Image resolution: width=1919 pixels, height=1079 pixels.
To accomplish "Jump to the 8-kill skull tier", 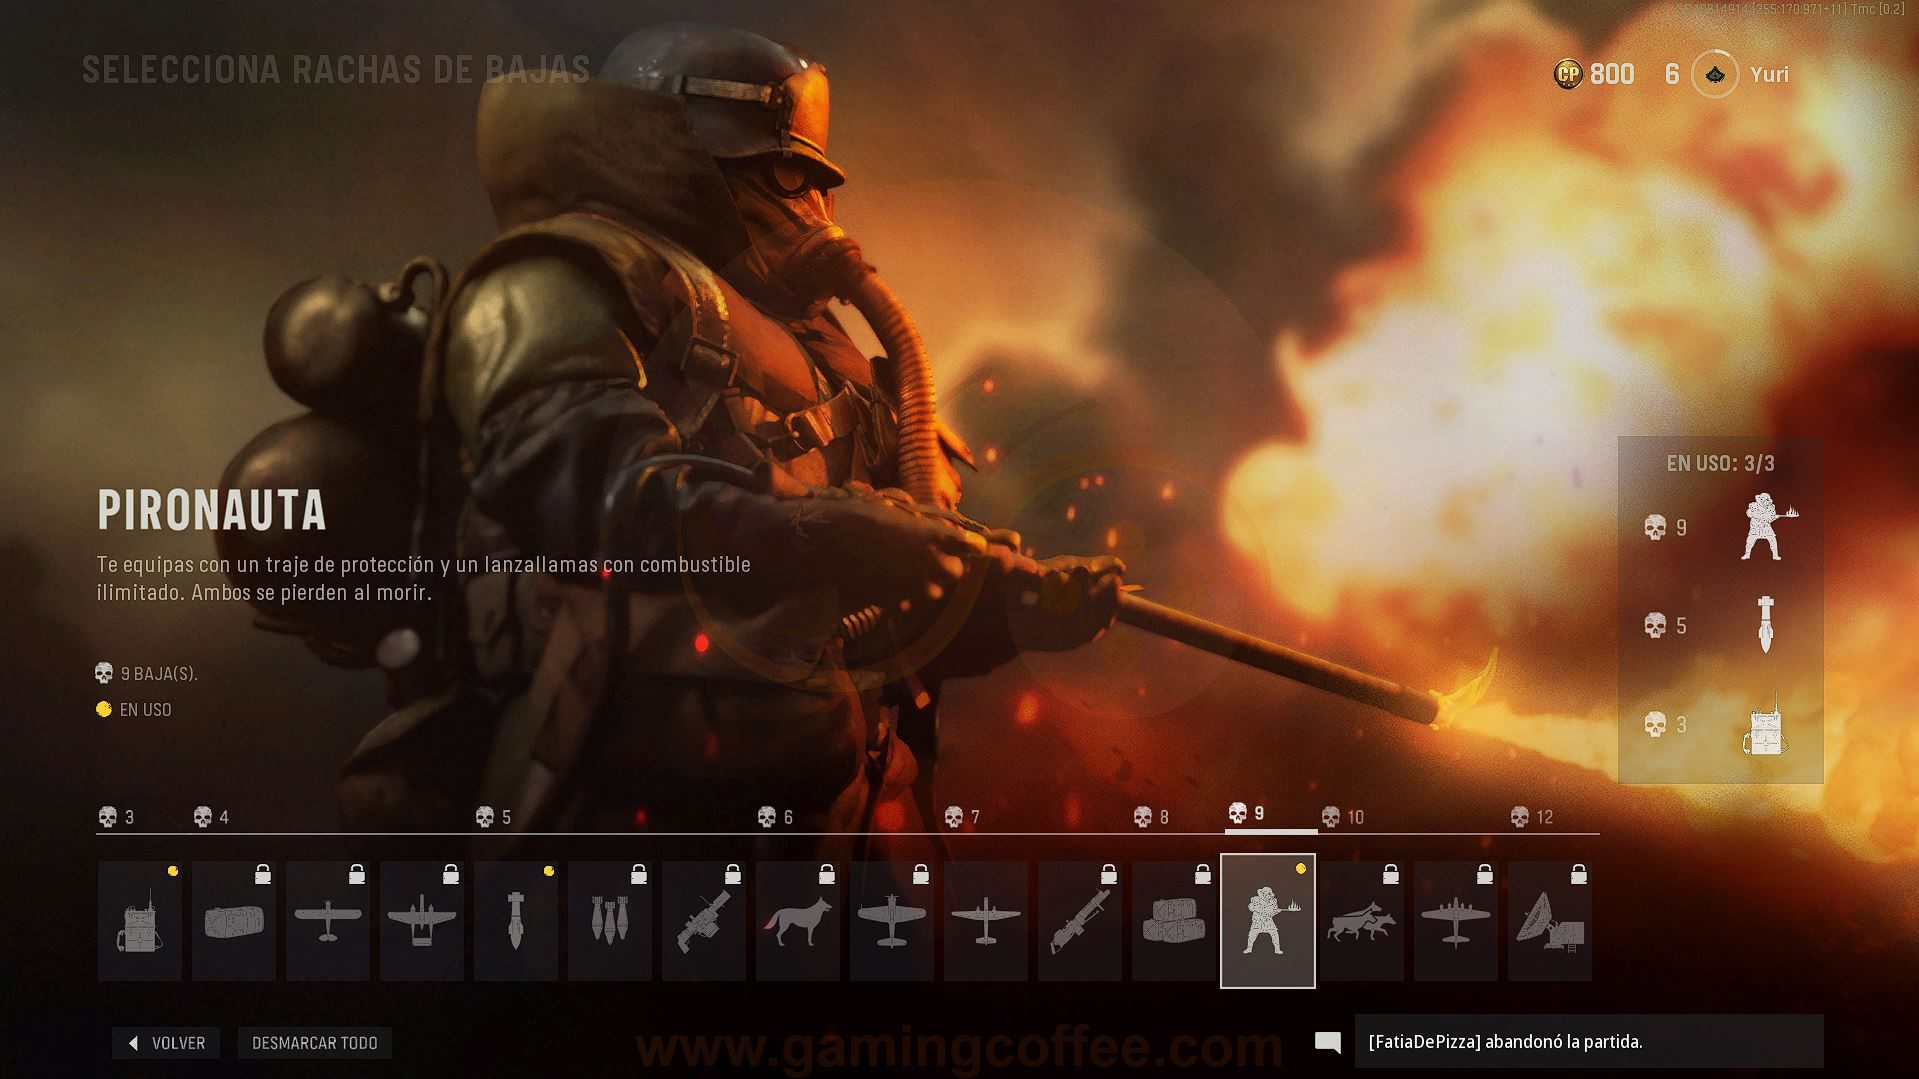I will coord(1151,817).
